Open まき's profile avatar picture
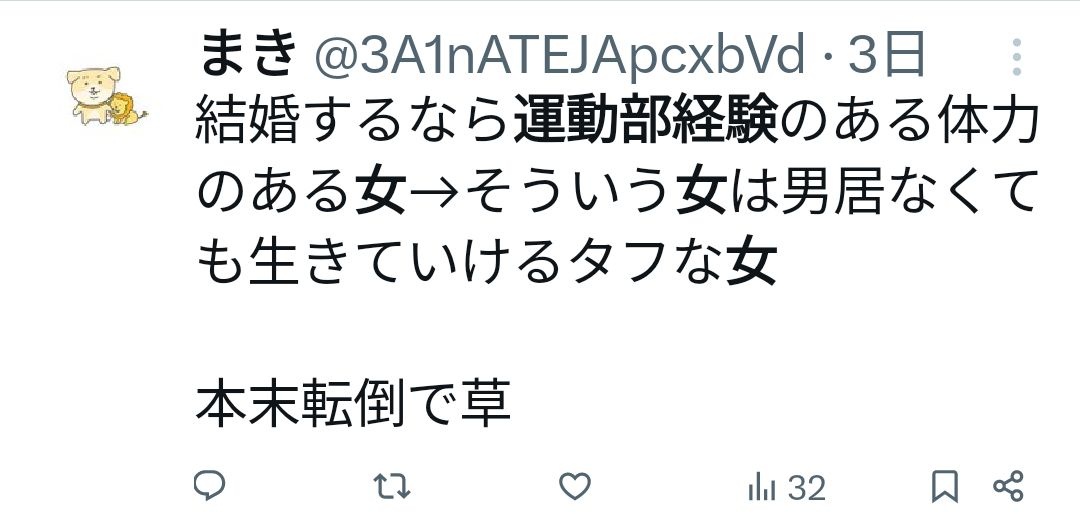Screen dimensions: 1080x514 [x=107, y=96]
